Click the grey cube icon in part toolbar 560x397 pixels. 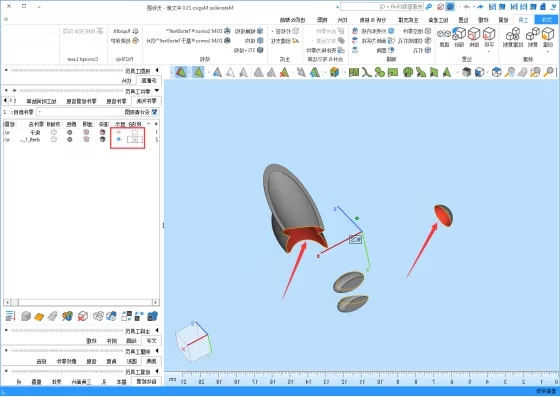pos(26,316)
